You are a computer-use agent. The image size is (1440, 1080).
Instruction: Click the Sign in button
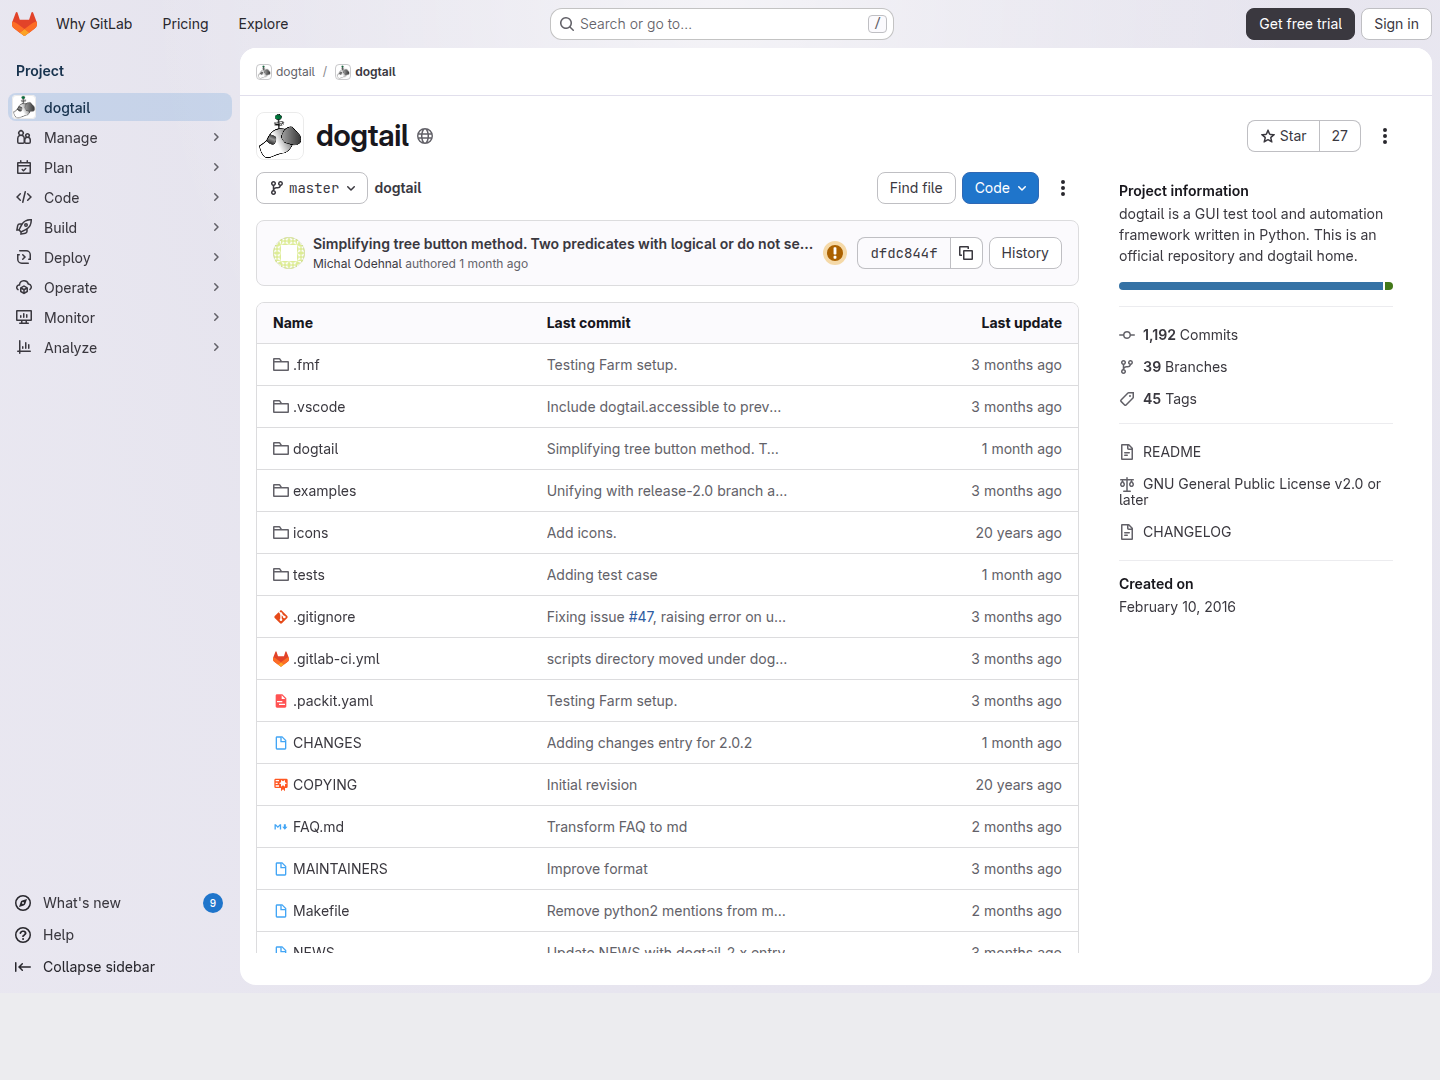point(1396,24)
